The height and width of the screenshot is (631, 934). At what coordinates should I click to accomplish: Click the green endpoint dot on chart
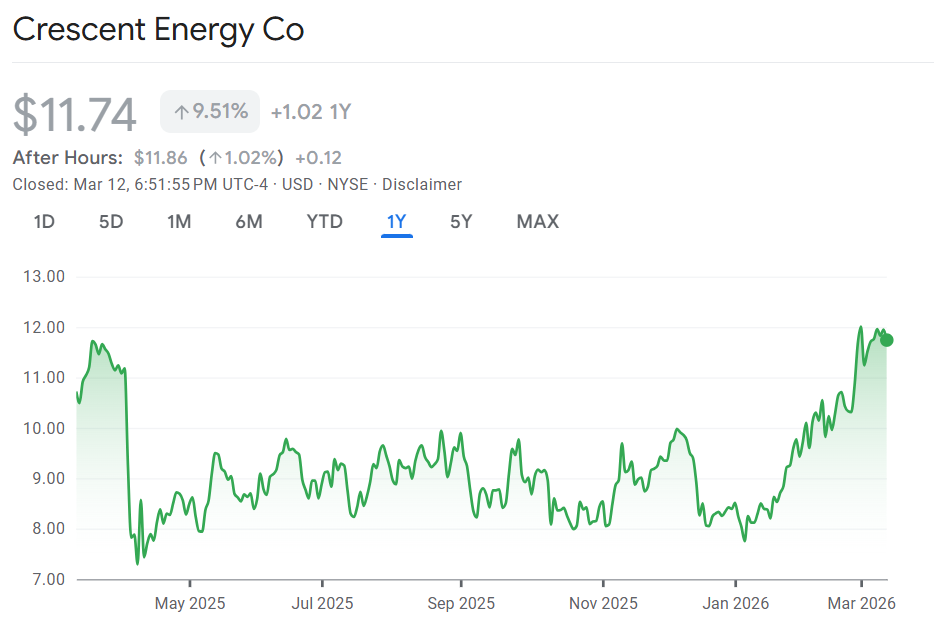[x=886, y=340]
